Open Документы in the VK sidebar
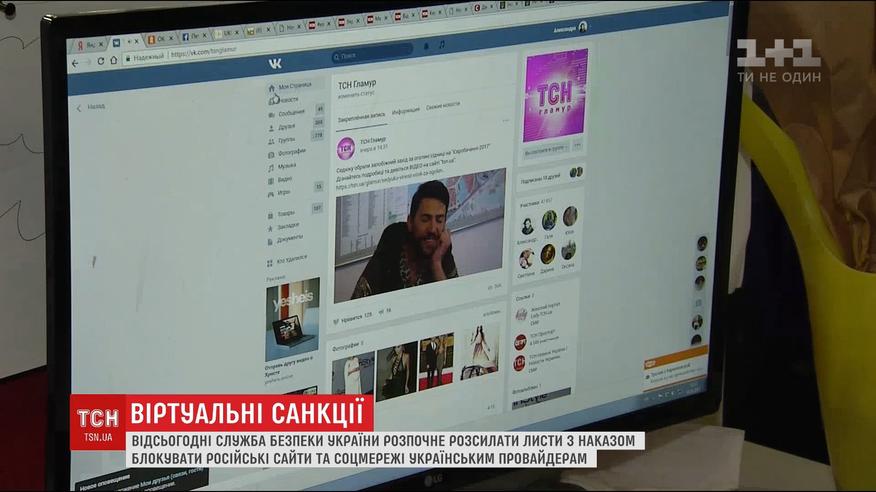This screenshot has height=492, width=876. [x=289, y=239]
